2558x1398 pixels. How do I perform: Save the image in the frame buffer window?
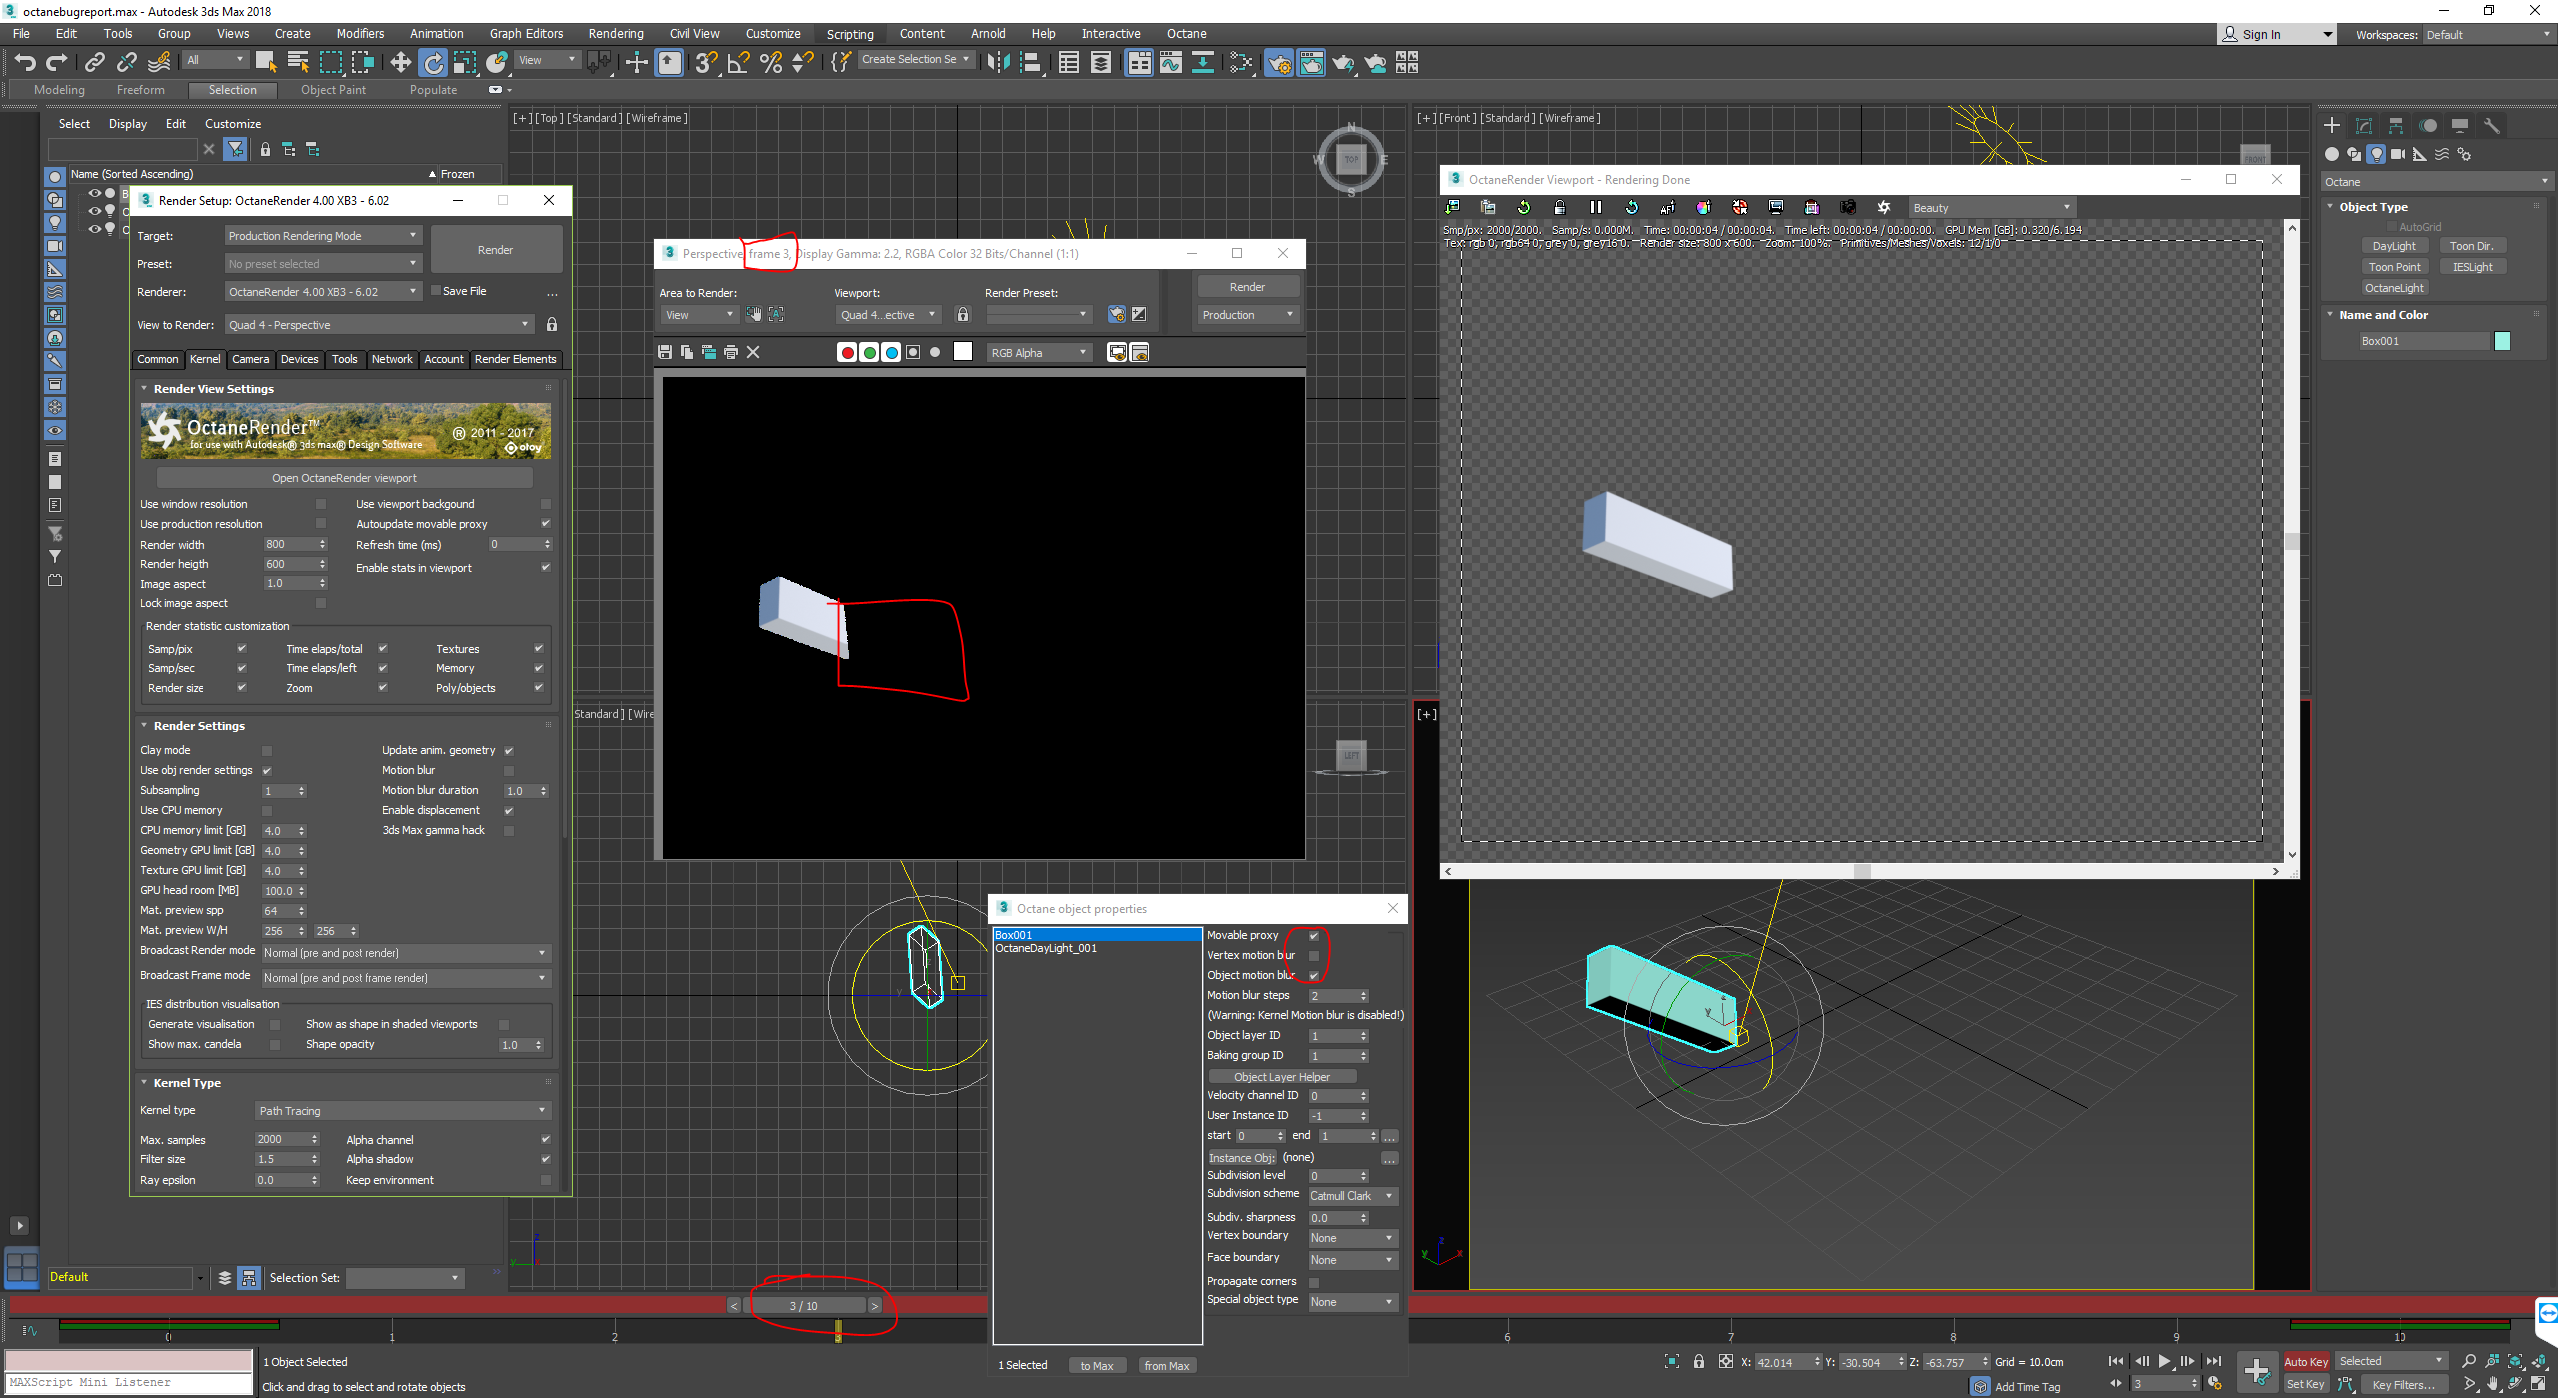[x=665, y=352]
